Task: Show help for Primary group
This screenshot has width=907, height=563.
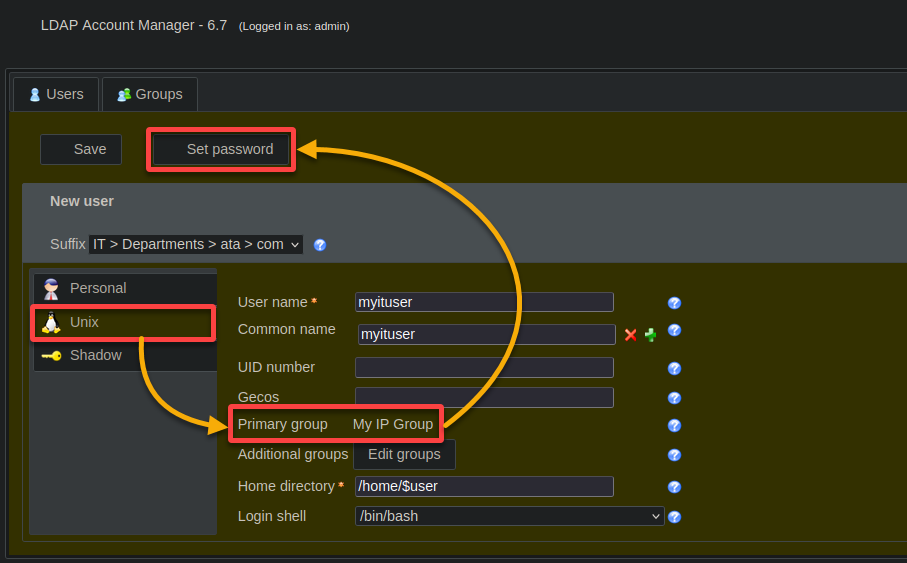Action: click(674, 426)
